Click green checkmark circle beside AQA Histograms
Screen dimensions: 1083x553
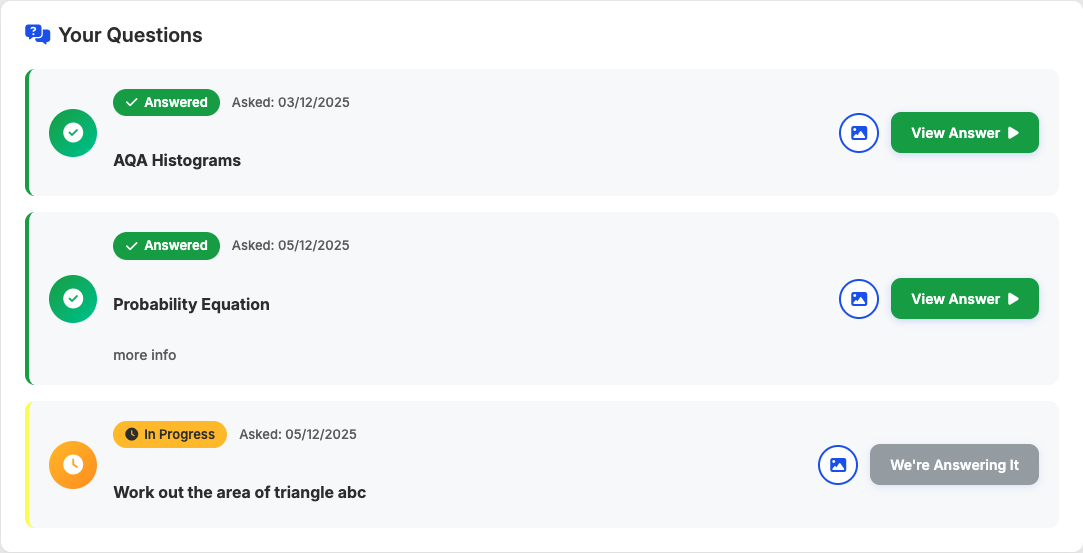73,133
